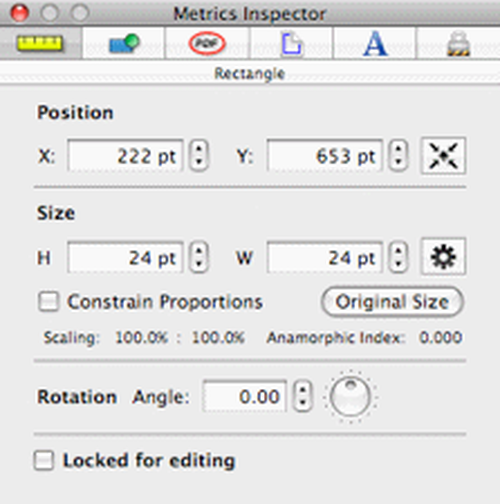The image size is (500, 504).
Task: Click into the rotation Angle field
Action: pos(245,396)
